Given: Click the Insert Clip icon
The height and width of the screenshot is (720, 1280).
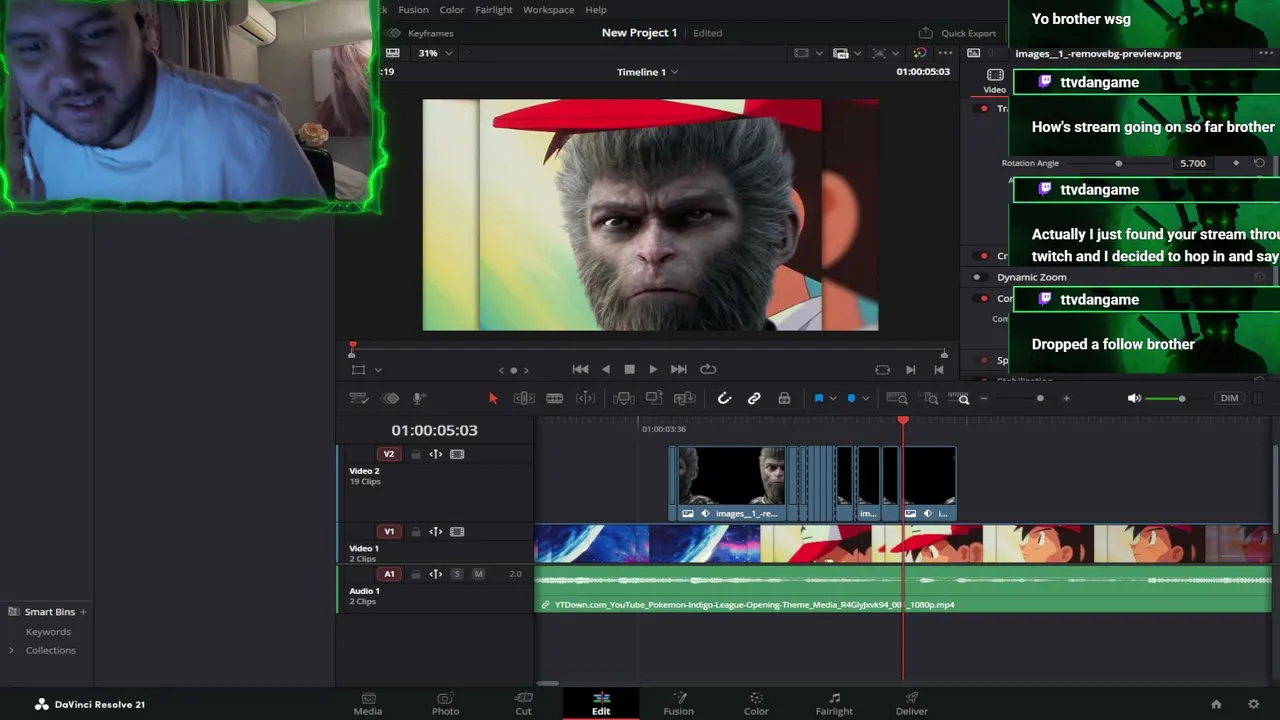Looking at the screenshot, I should 623,398.
